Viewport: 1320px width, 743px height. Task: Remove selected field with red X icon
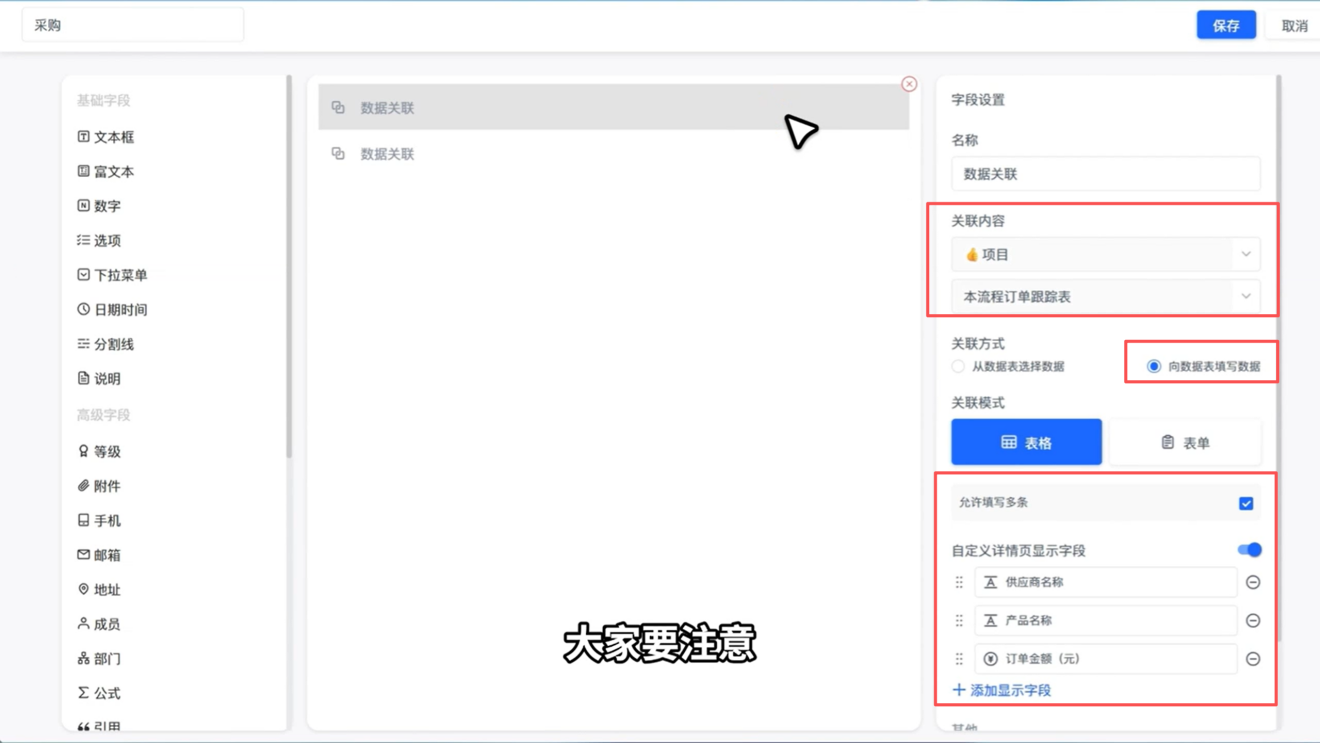coord(909,84)
